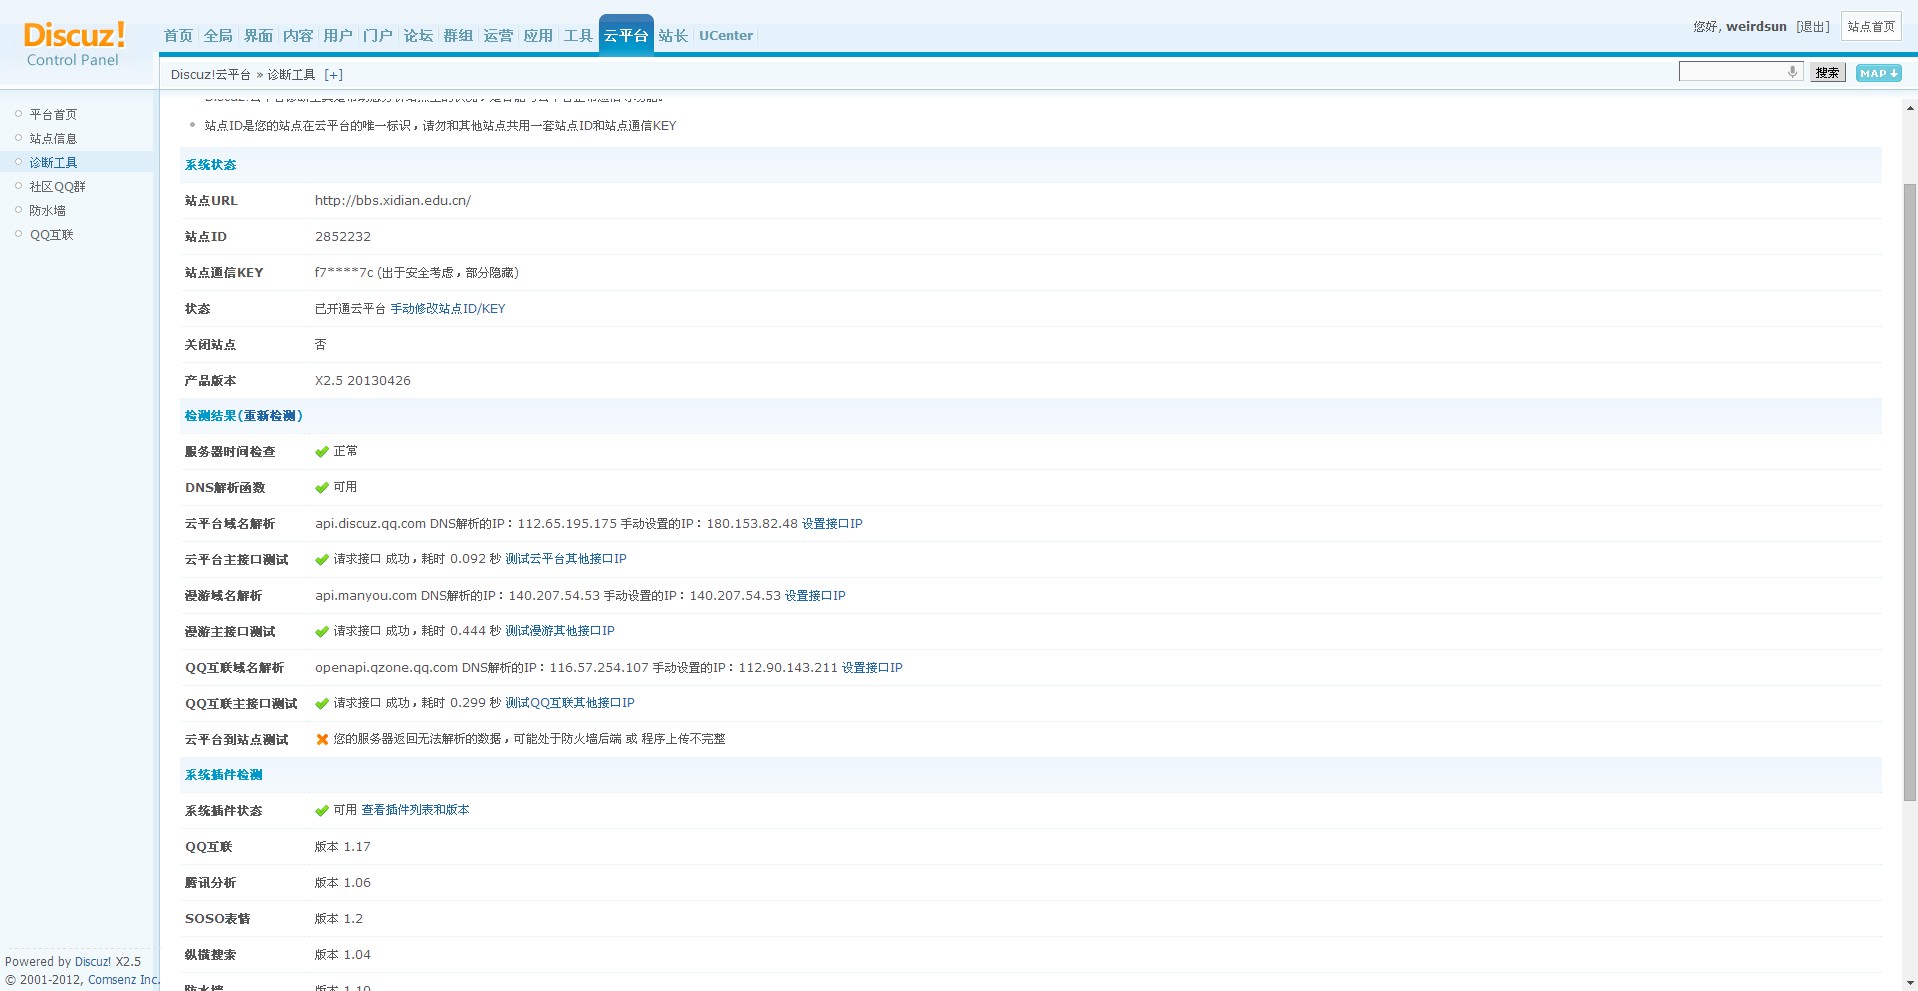Open the 应用 top menu
The image size is (1918, 991).
[538, 36]
